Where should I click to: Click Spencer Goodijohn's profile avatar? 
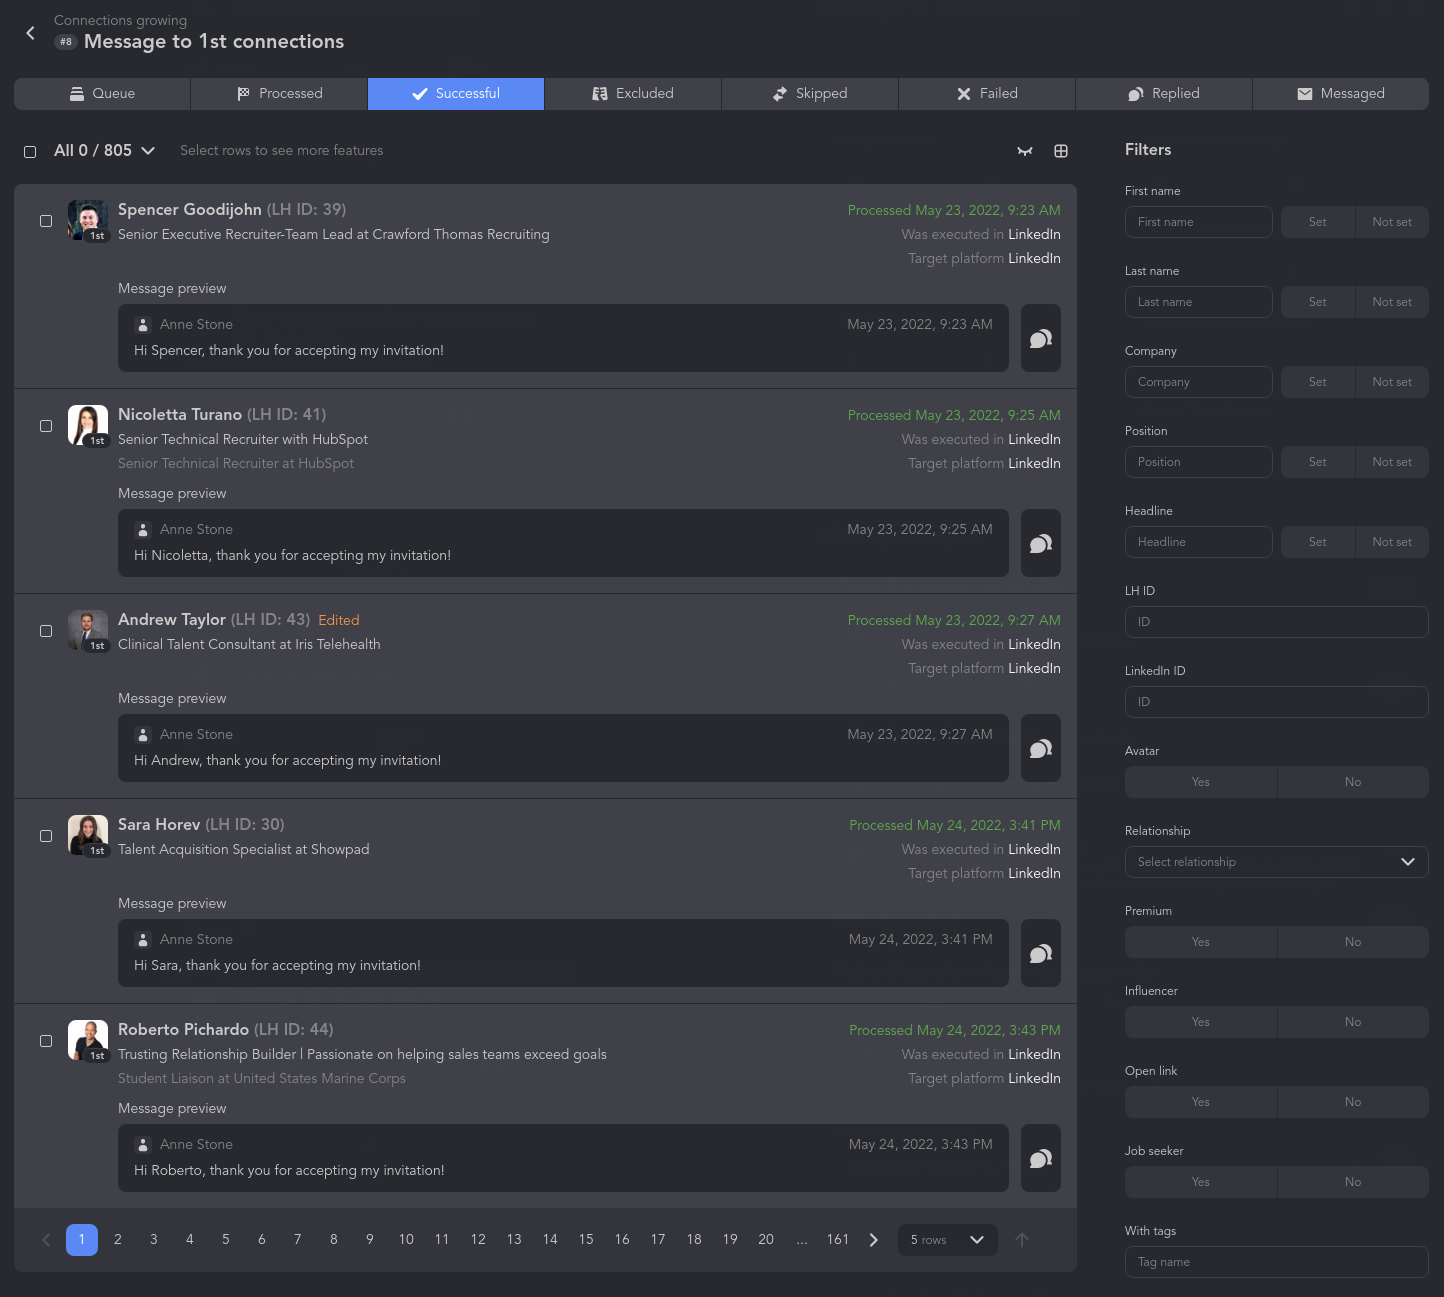tap(88, 220)
